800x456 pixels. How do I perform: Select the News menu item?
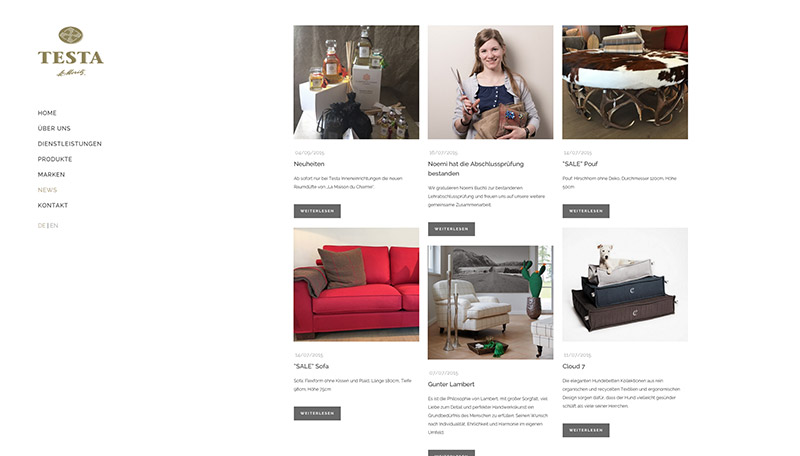pos(47,190)
